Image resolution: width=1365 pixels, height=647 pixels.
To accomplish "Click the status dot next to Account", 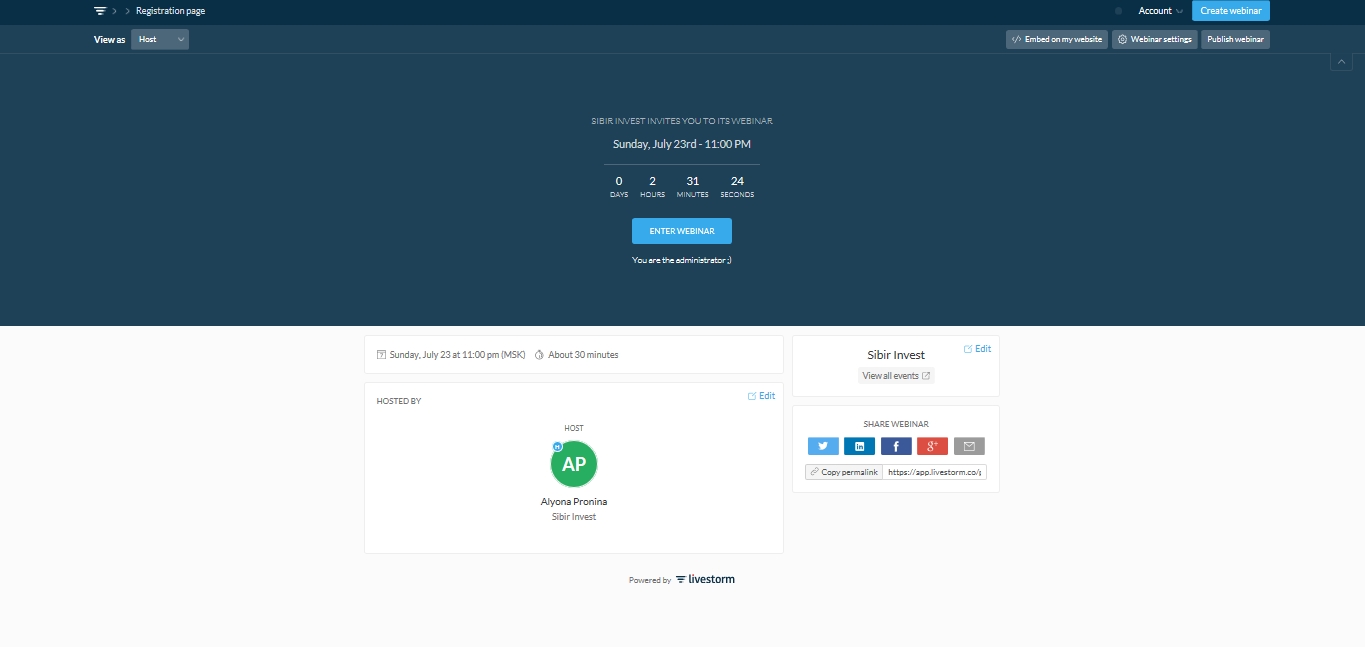I will [1119, 11].
